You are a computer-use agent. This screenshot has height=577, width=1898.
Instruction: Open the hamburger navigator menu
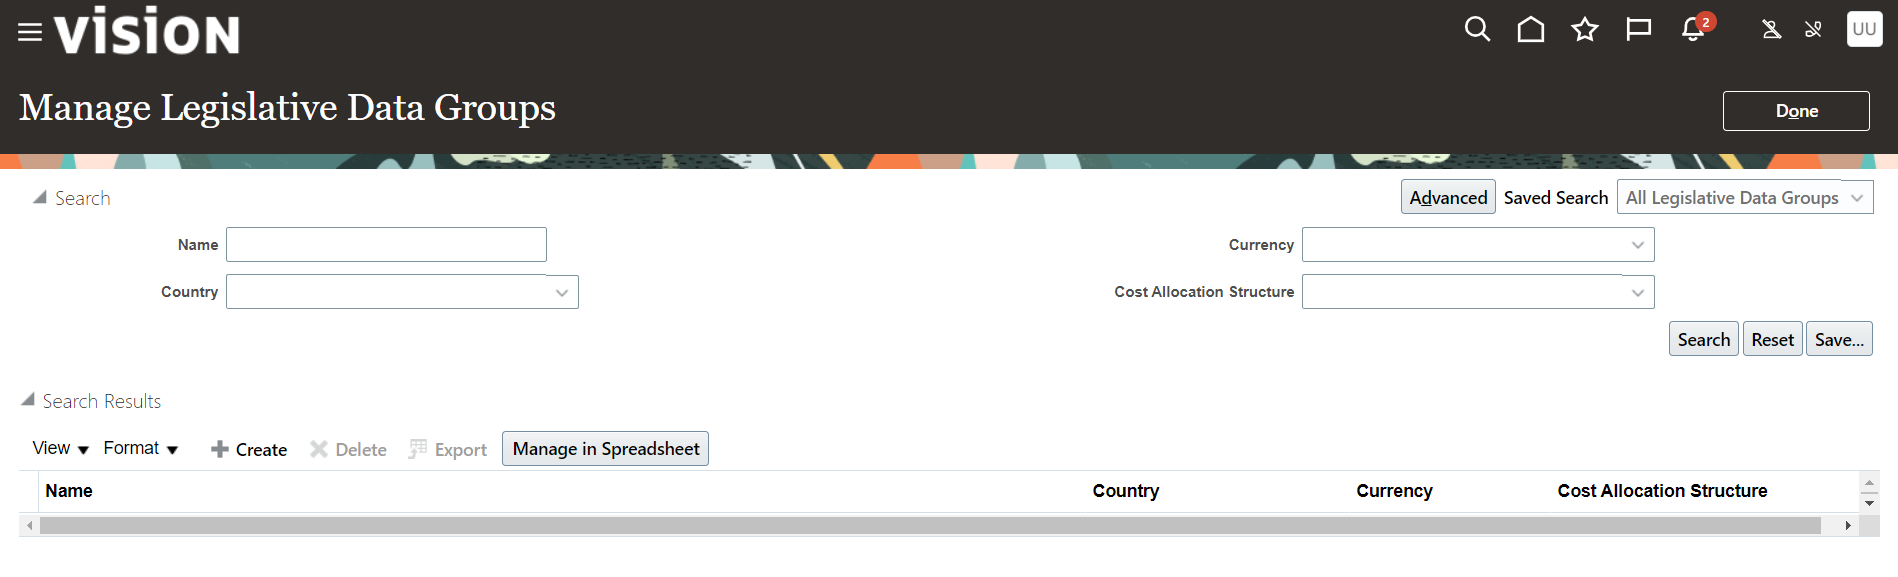point(30,33)
